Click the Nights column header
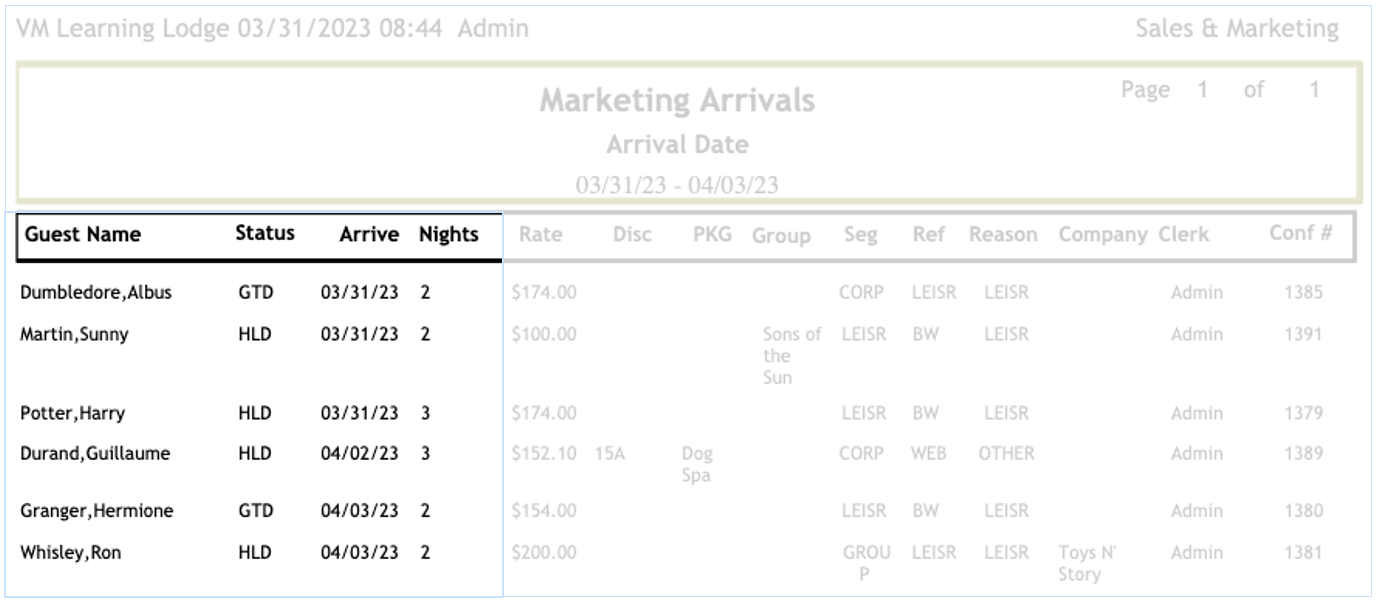The height and width of the screenshot is (600, 1379). tap(448, 235)
